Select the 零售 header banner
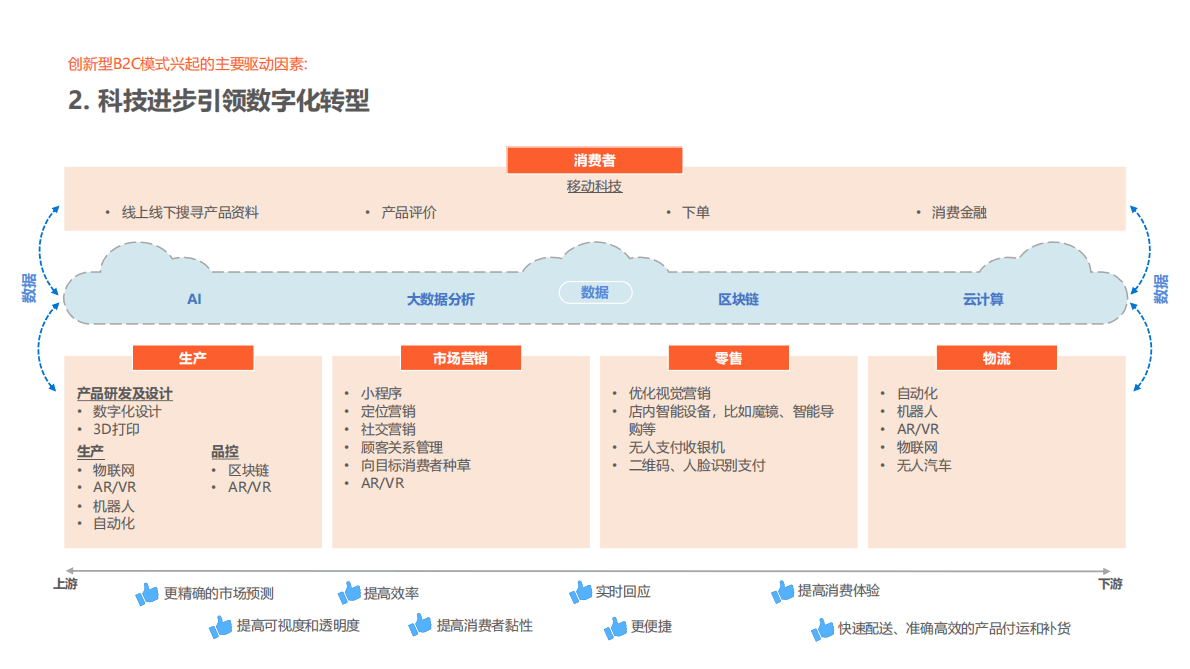This screenshot has width=1190, height=669. pos(727,357)
